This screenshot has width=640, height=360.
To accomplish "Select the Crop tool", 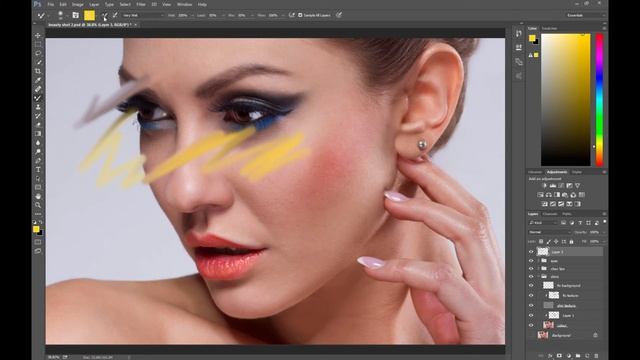I will tap(38, 71).
